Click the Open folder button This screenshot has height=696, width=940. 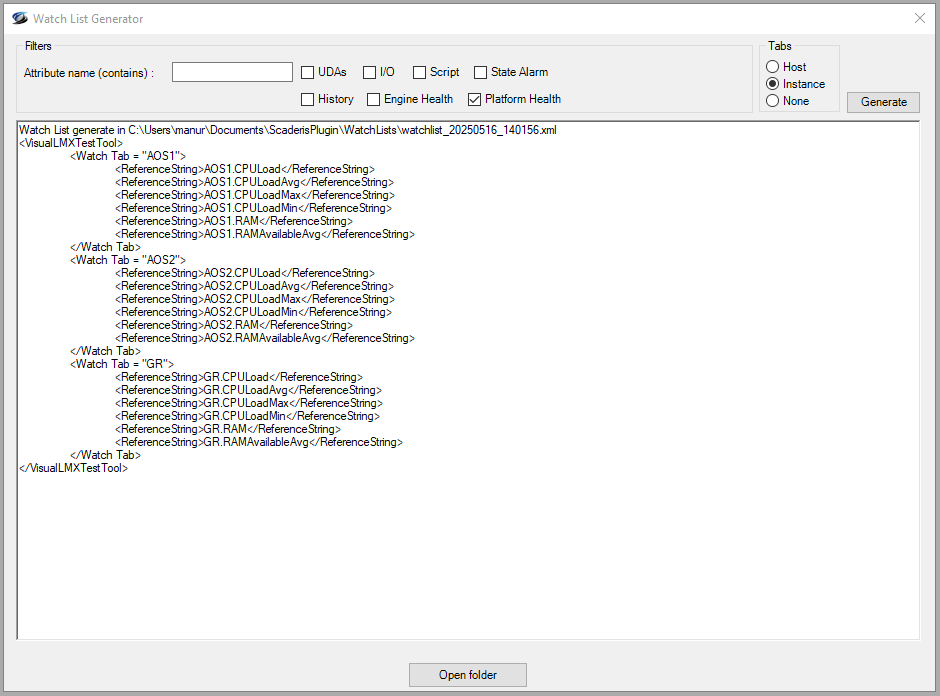(x=467, y=675)
